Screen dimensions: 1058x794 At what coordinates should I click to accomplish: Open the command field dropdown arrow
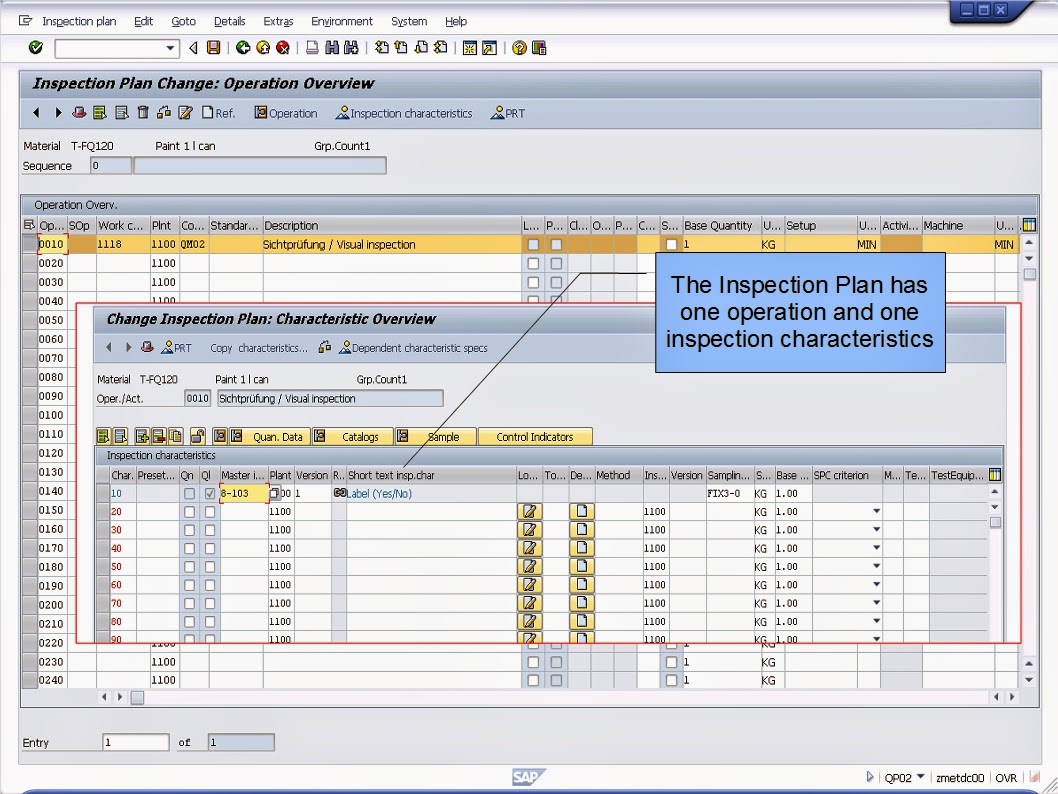click(170, 47)
